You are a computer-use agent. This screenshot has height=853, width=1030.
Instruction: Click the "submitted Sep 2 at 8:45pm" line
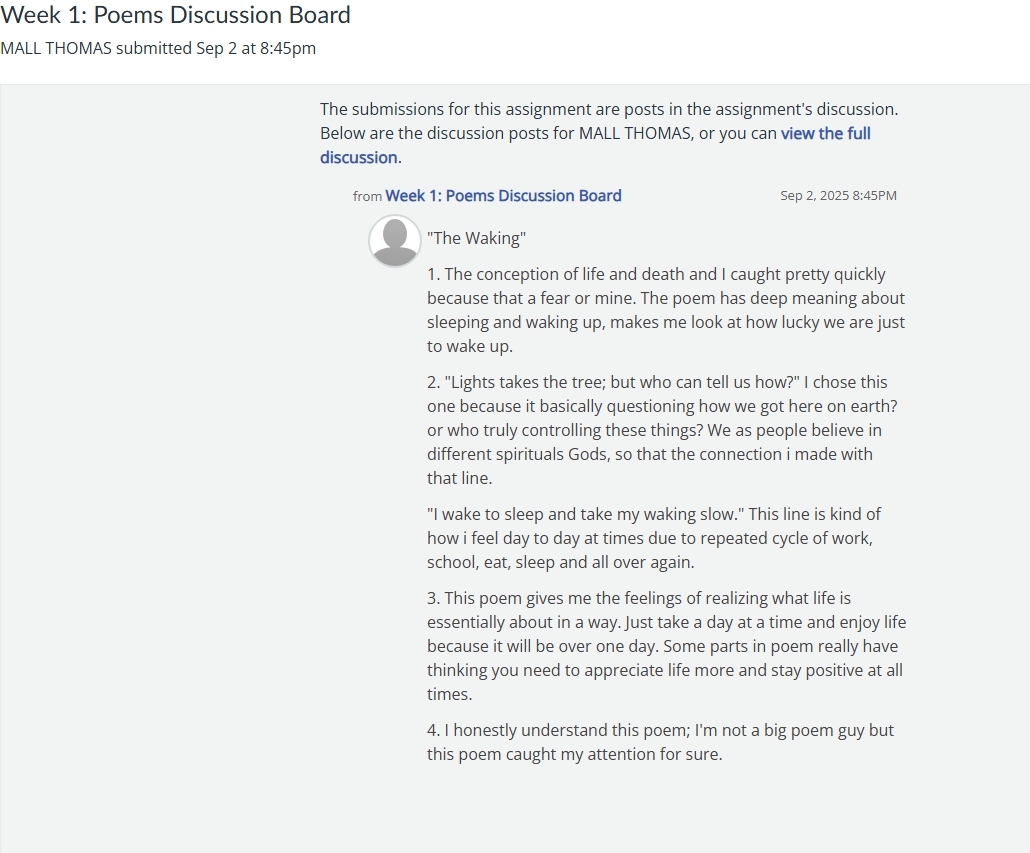215,48
